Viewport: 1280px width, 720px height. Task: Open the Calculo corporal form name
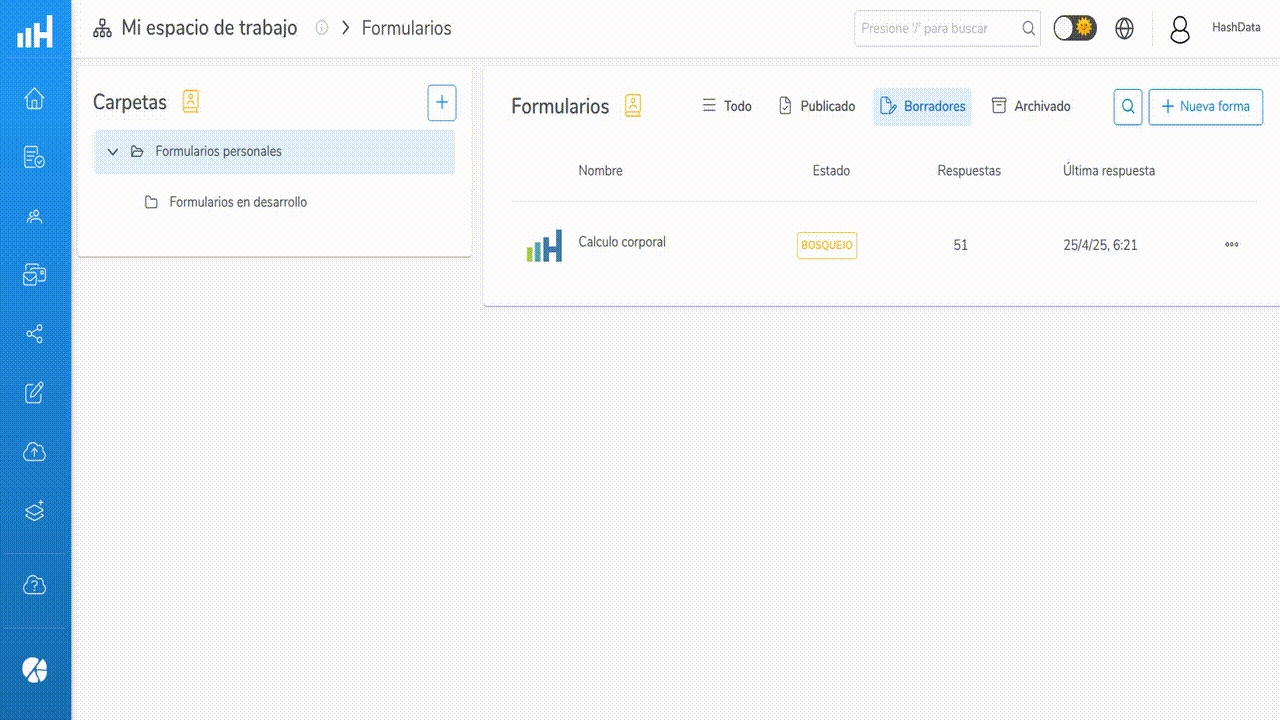pos(622,242)
